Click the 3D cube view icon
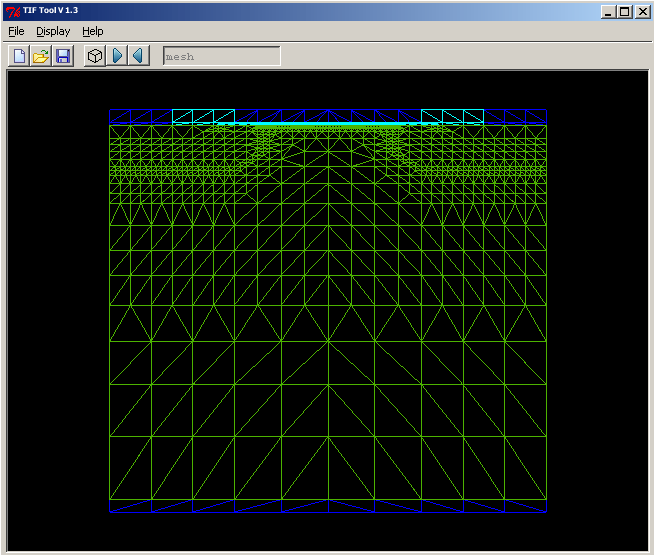This screenshot has height=555, width=654. [95, 56]
